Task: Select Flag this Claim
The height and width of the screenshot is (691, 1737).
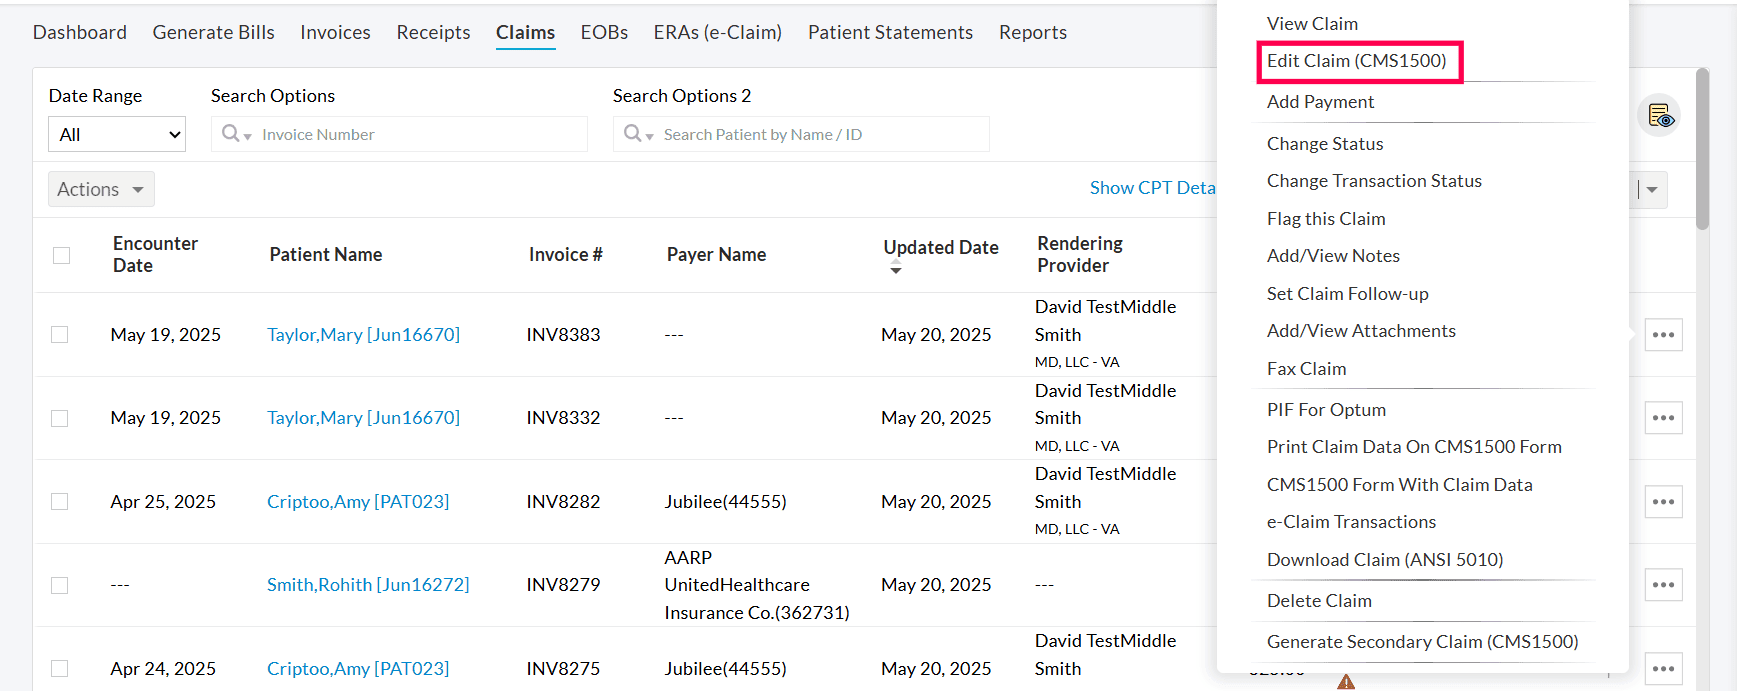Action: pos(1326,219)
